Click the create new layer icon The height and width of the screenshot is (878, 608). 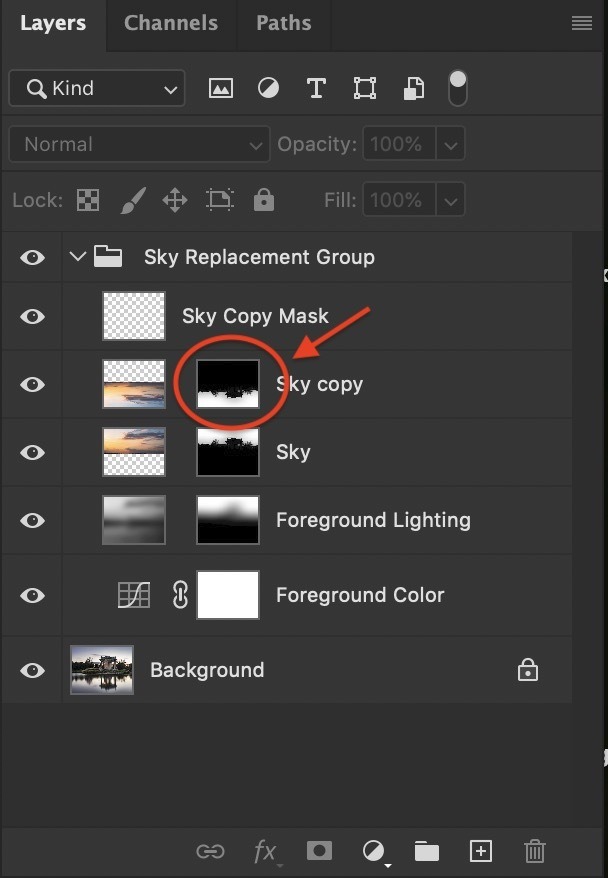[481, 851]
